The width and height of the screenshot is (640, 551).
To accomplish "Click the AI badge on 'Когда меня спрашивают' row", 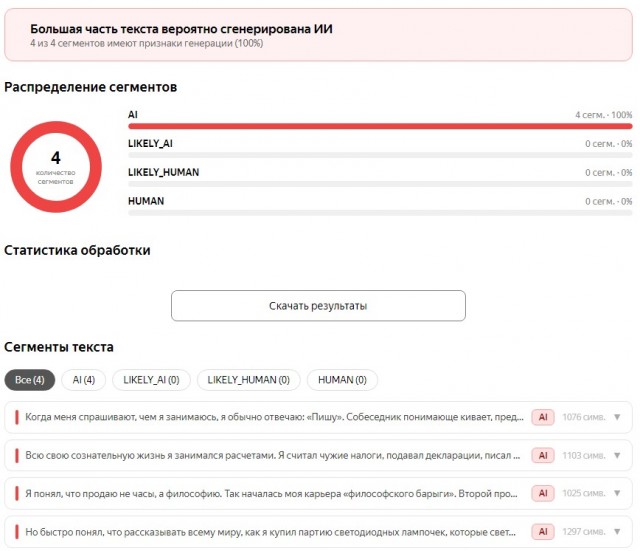I will [x=543, y=417].
